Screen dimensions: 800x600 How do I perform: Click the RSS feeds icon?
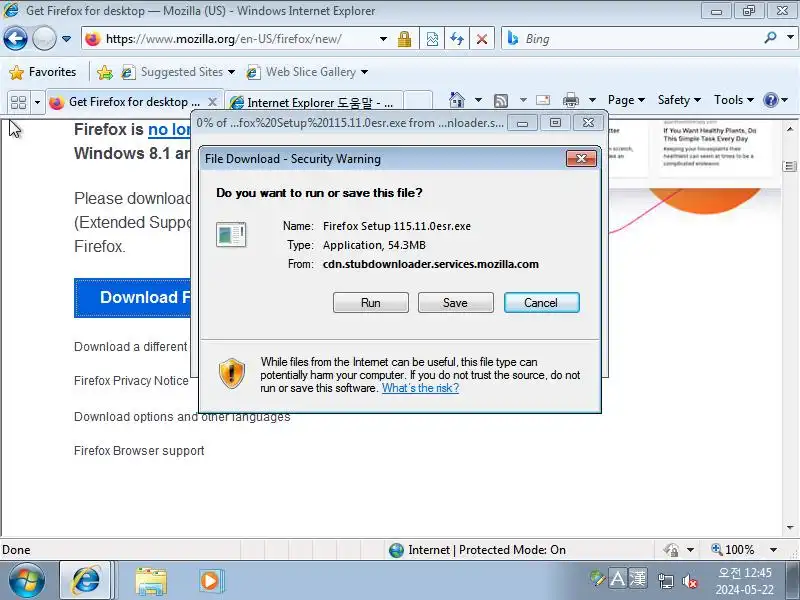pos(501,101)
